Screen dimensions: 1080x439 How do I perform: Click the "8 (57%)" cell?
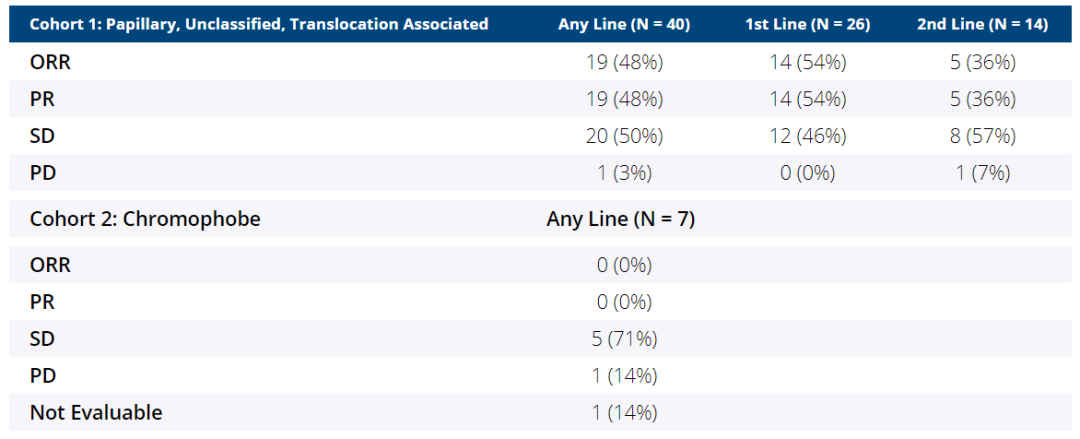[982, 136]
